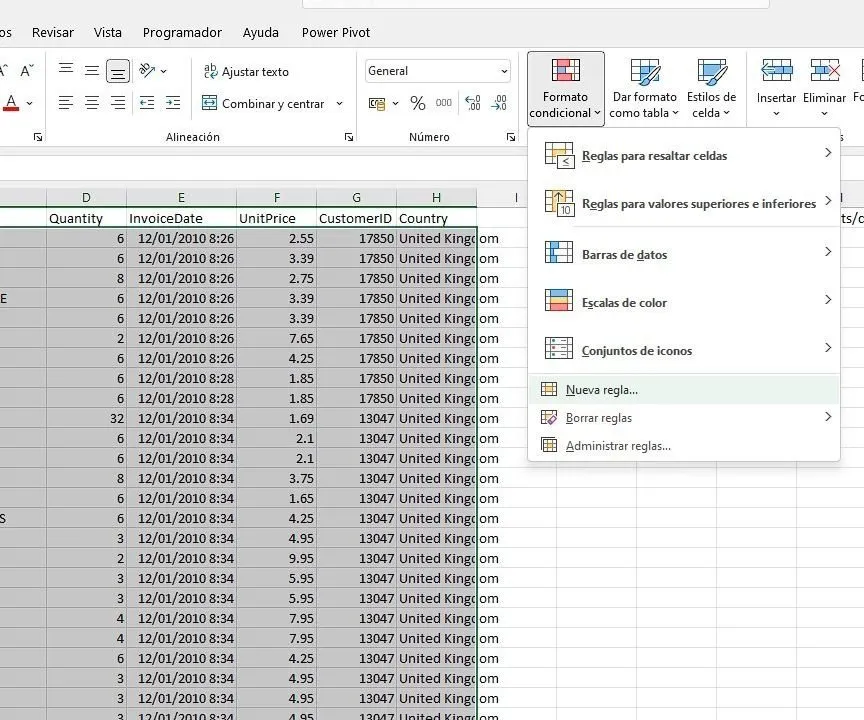Screen dimensions: 864x720
Task: Select unit price cell 2.75
Action: click(277, 278)
